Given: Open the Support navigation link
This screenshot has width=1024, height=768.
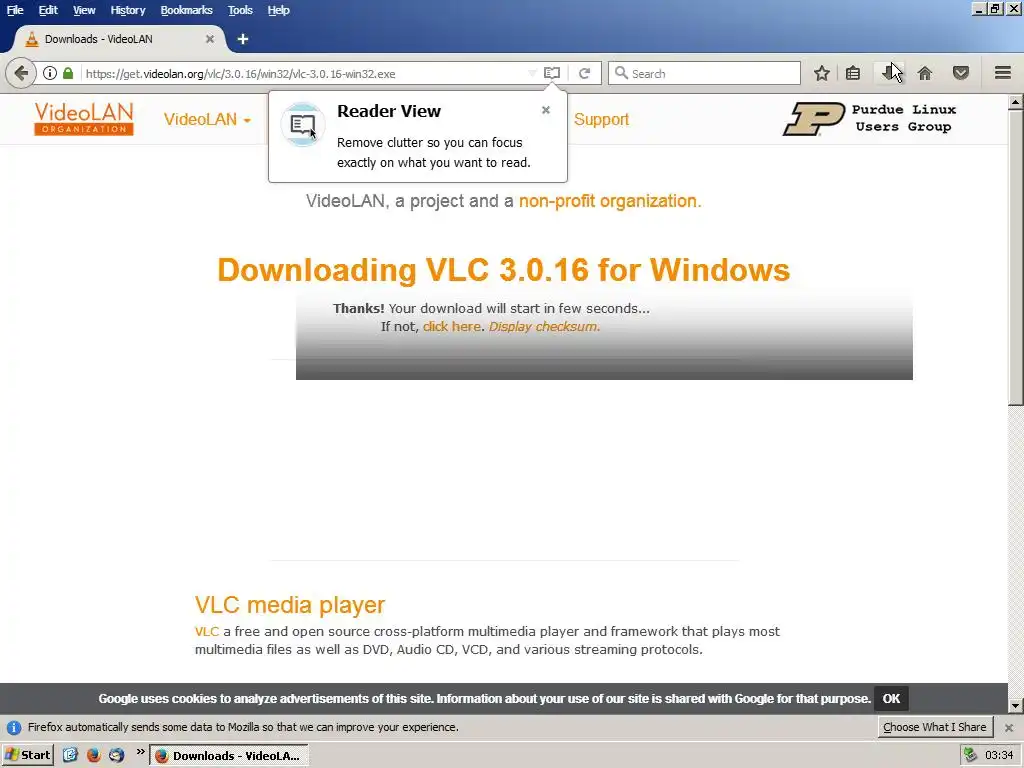Looking at the screenshot, I should 601,120.
